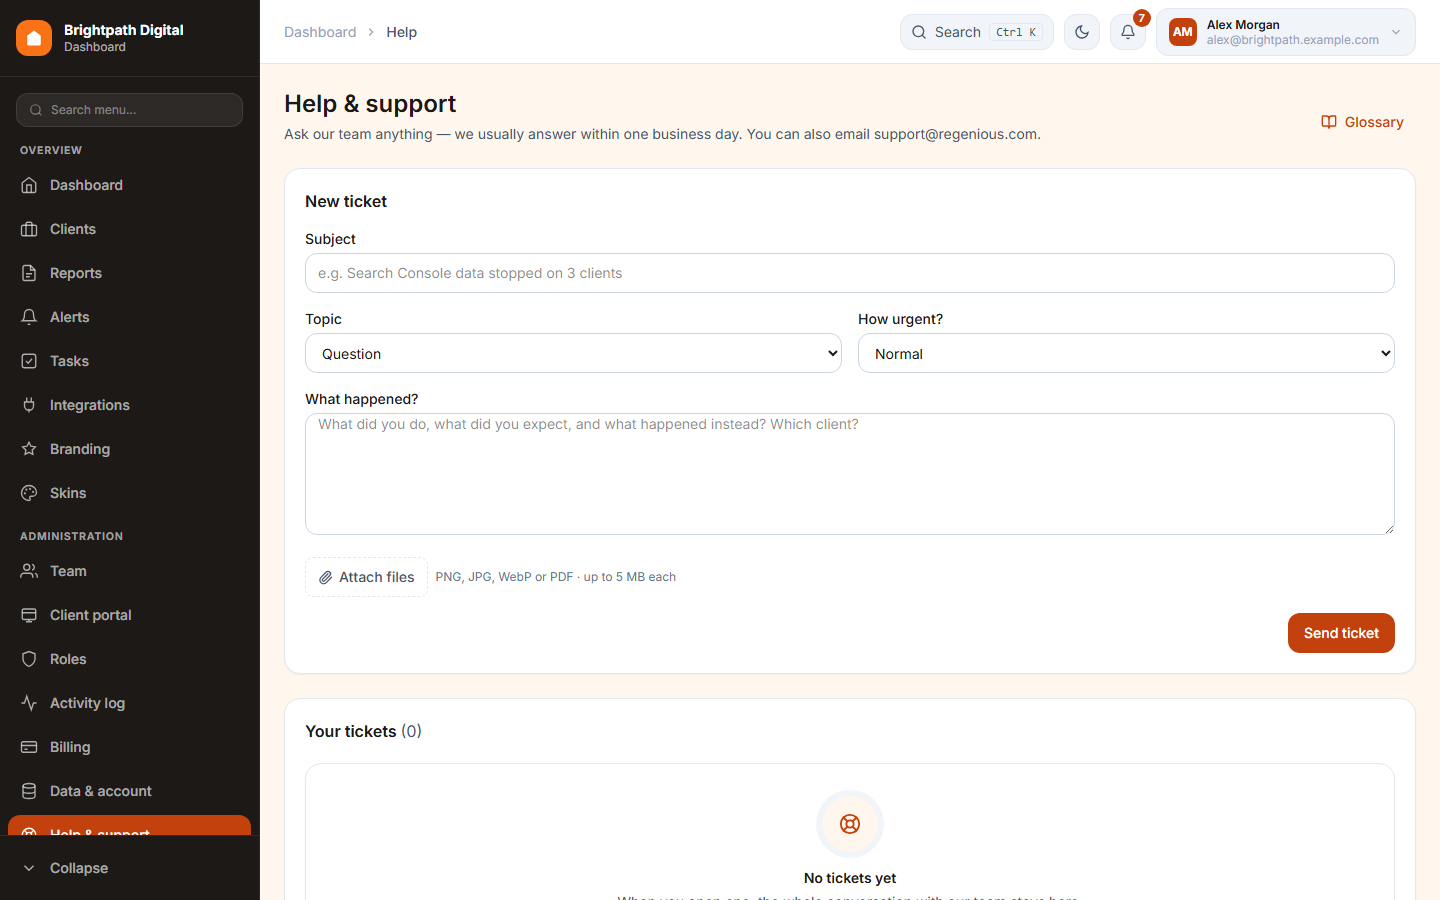Viewport: 1440px width, 900px height.
Task: Click the AM user avatar
Action: [1183, 32]
